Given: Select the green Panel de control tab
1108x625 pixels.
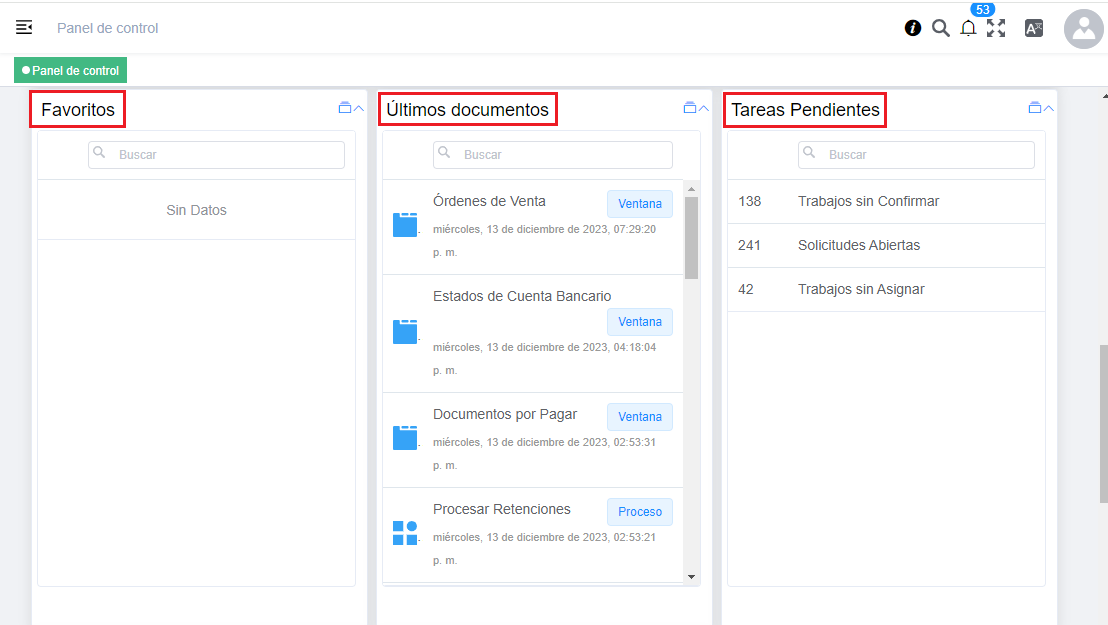Looking at the screenshot, I should tap(71, 71).
